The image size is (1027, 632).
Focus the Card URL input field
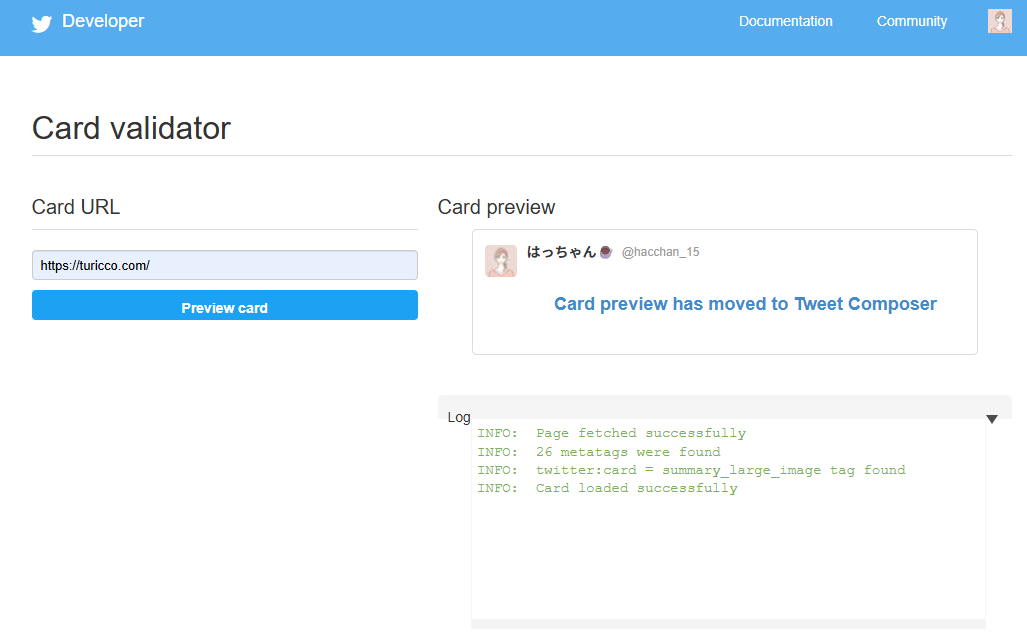pyautogui.click(x=225, y=265)
